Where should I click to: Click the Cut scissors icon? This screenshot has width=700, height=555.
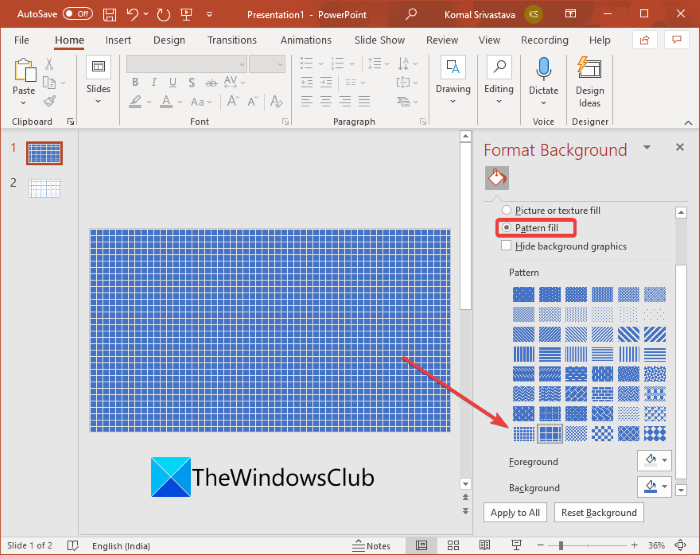click(x=49, y=64)
